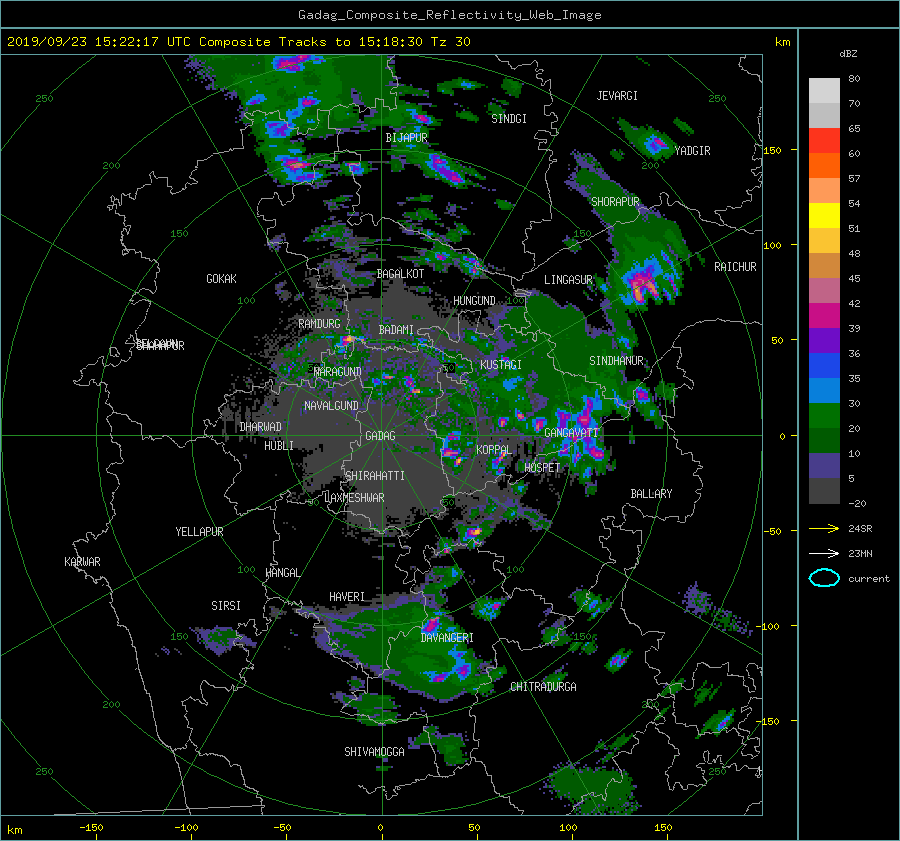The height and width of the screenshot is (841, 900).
Task: Click the LAXMESHWAR city label
Action: coord(354,498)
